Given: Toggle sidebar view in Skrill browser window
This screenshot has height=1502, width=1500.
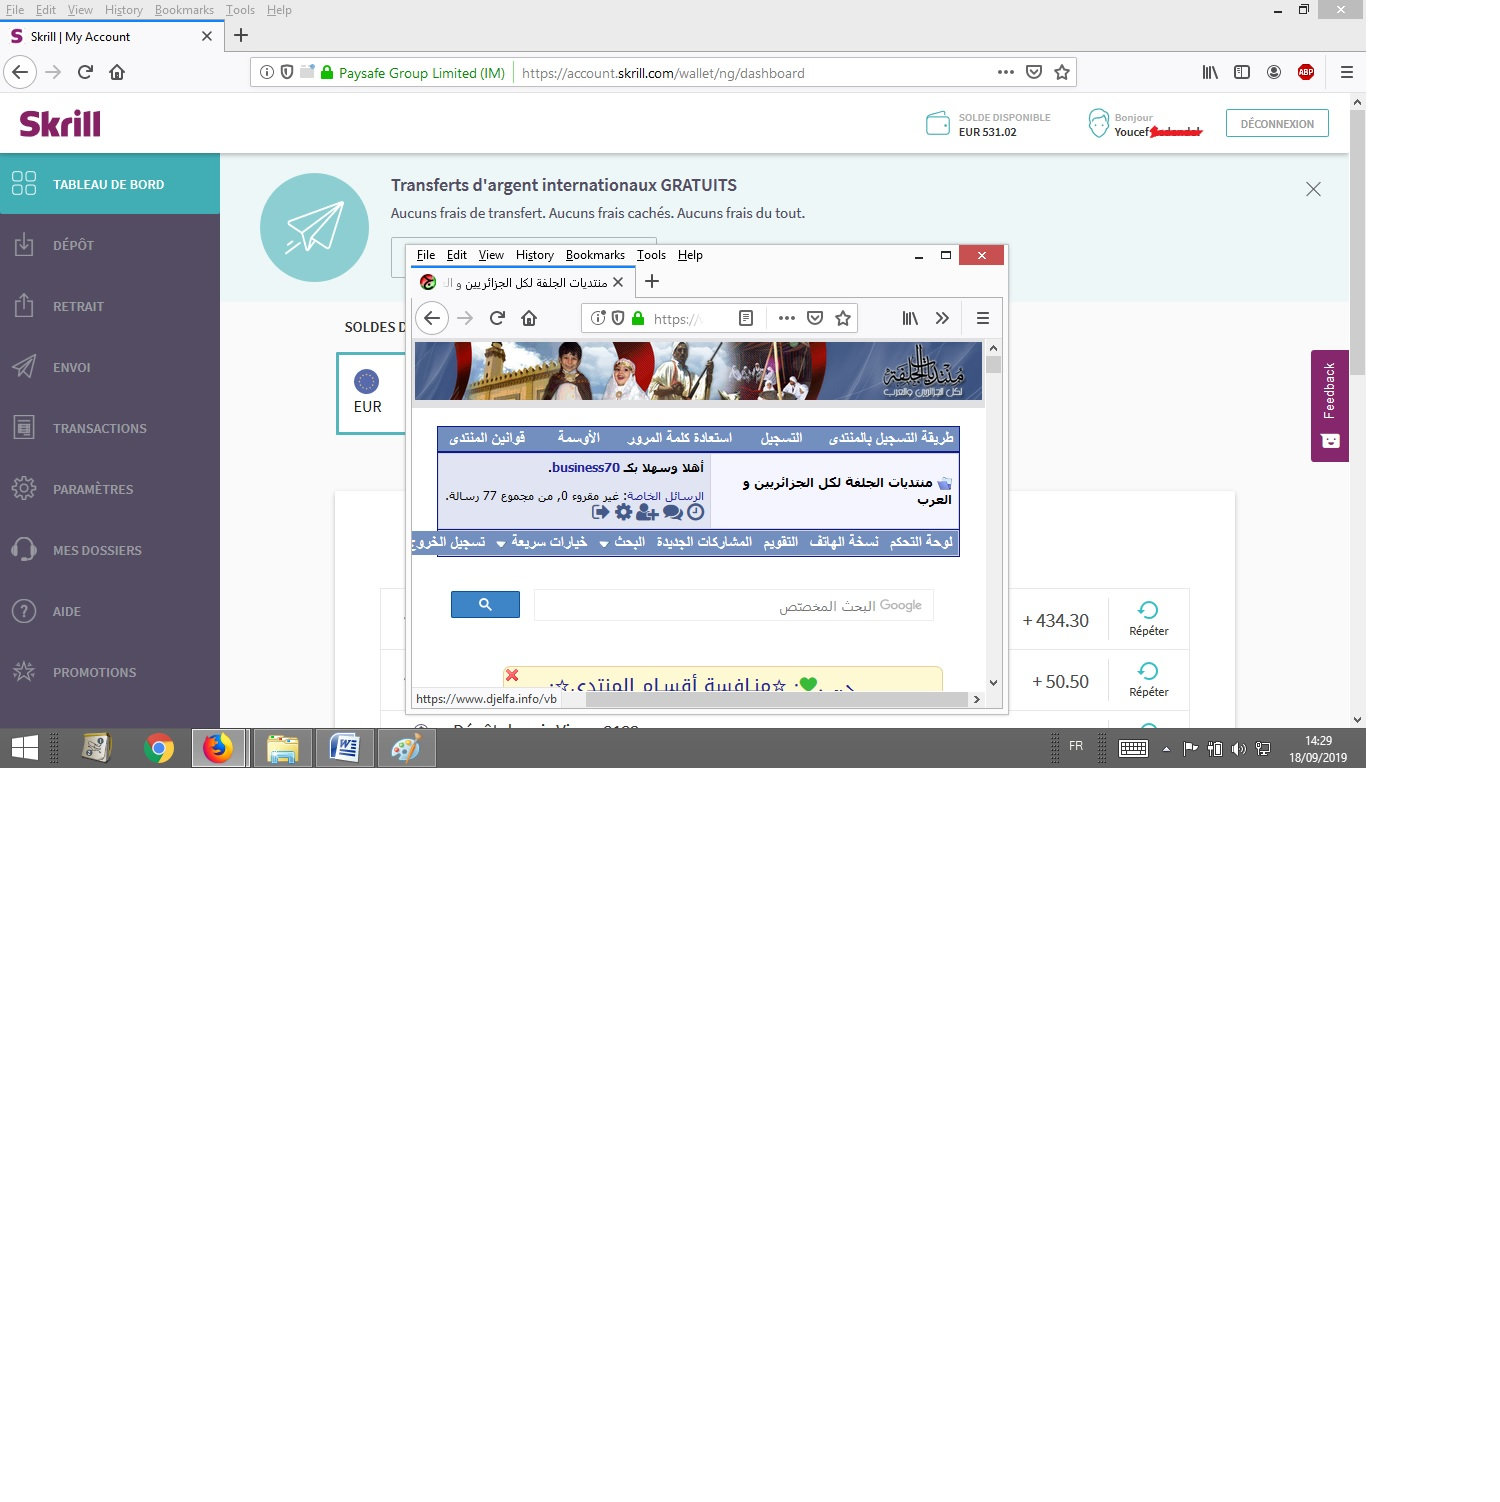Looking at the screenshot, I should tap(1242, 72).
